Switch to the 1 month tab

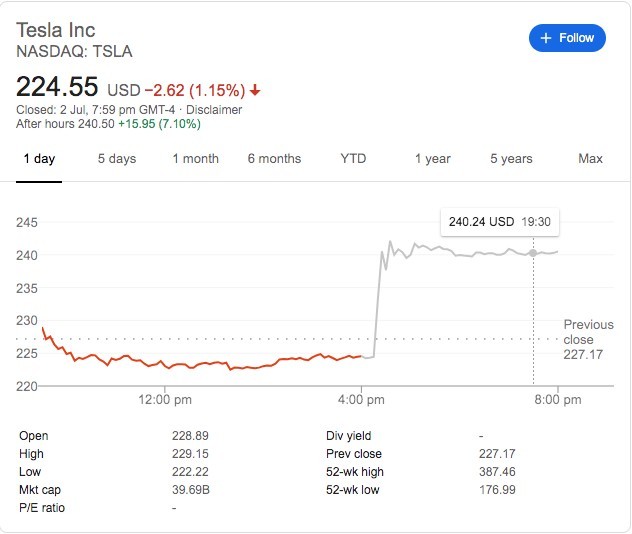tap(195, 159)
